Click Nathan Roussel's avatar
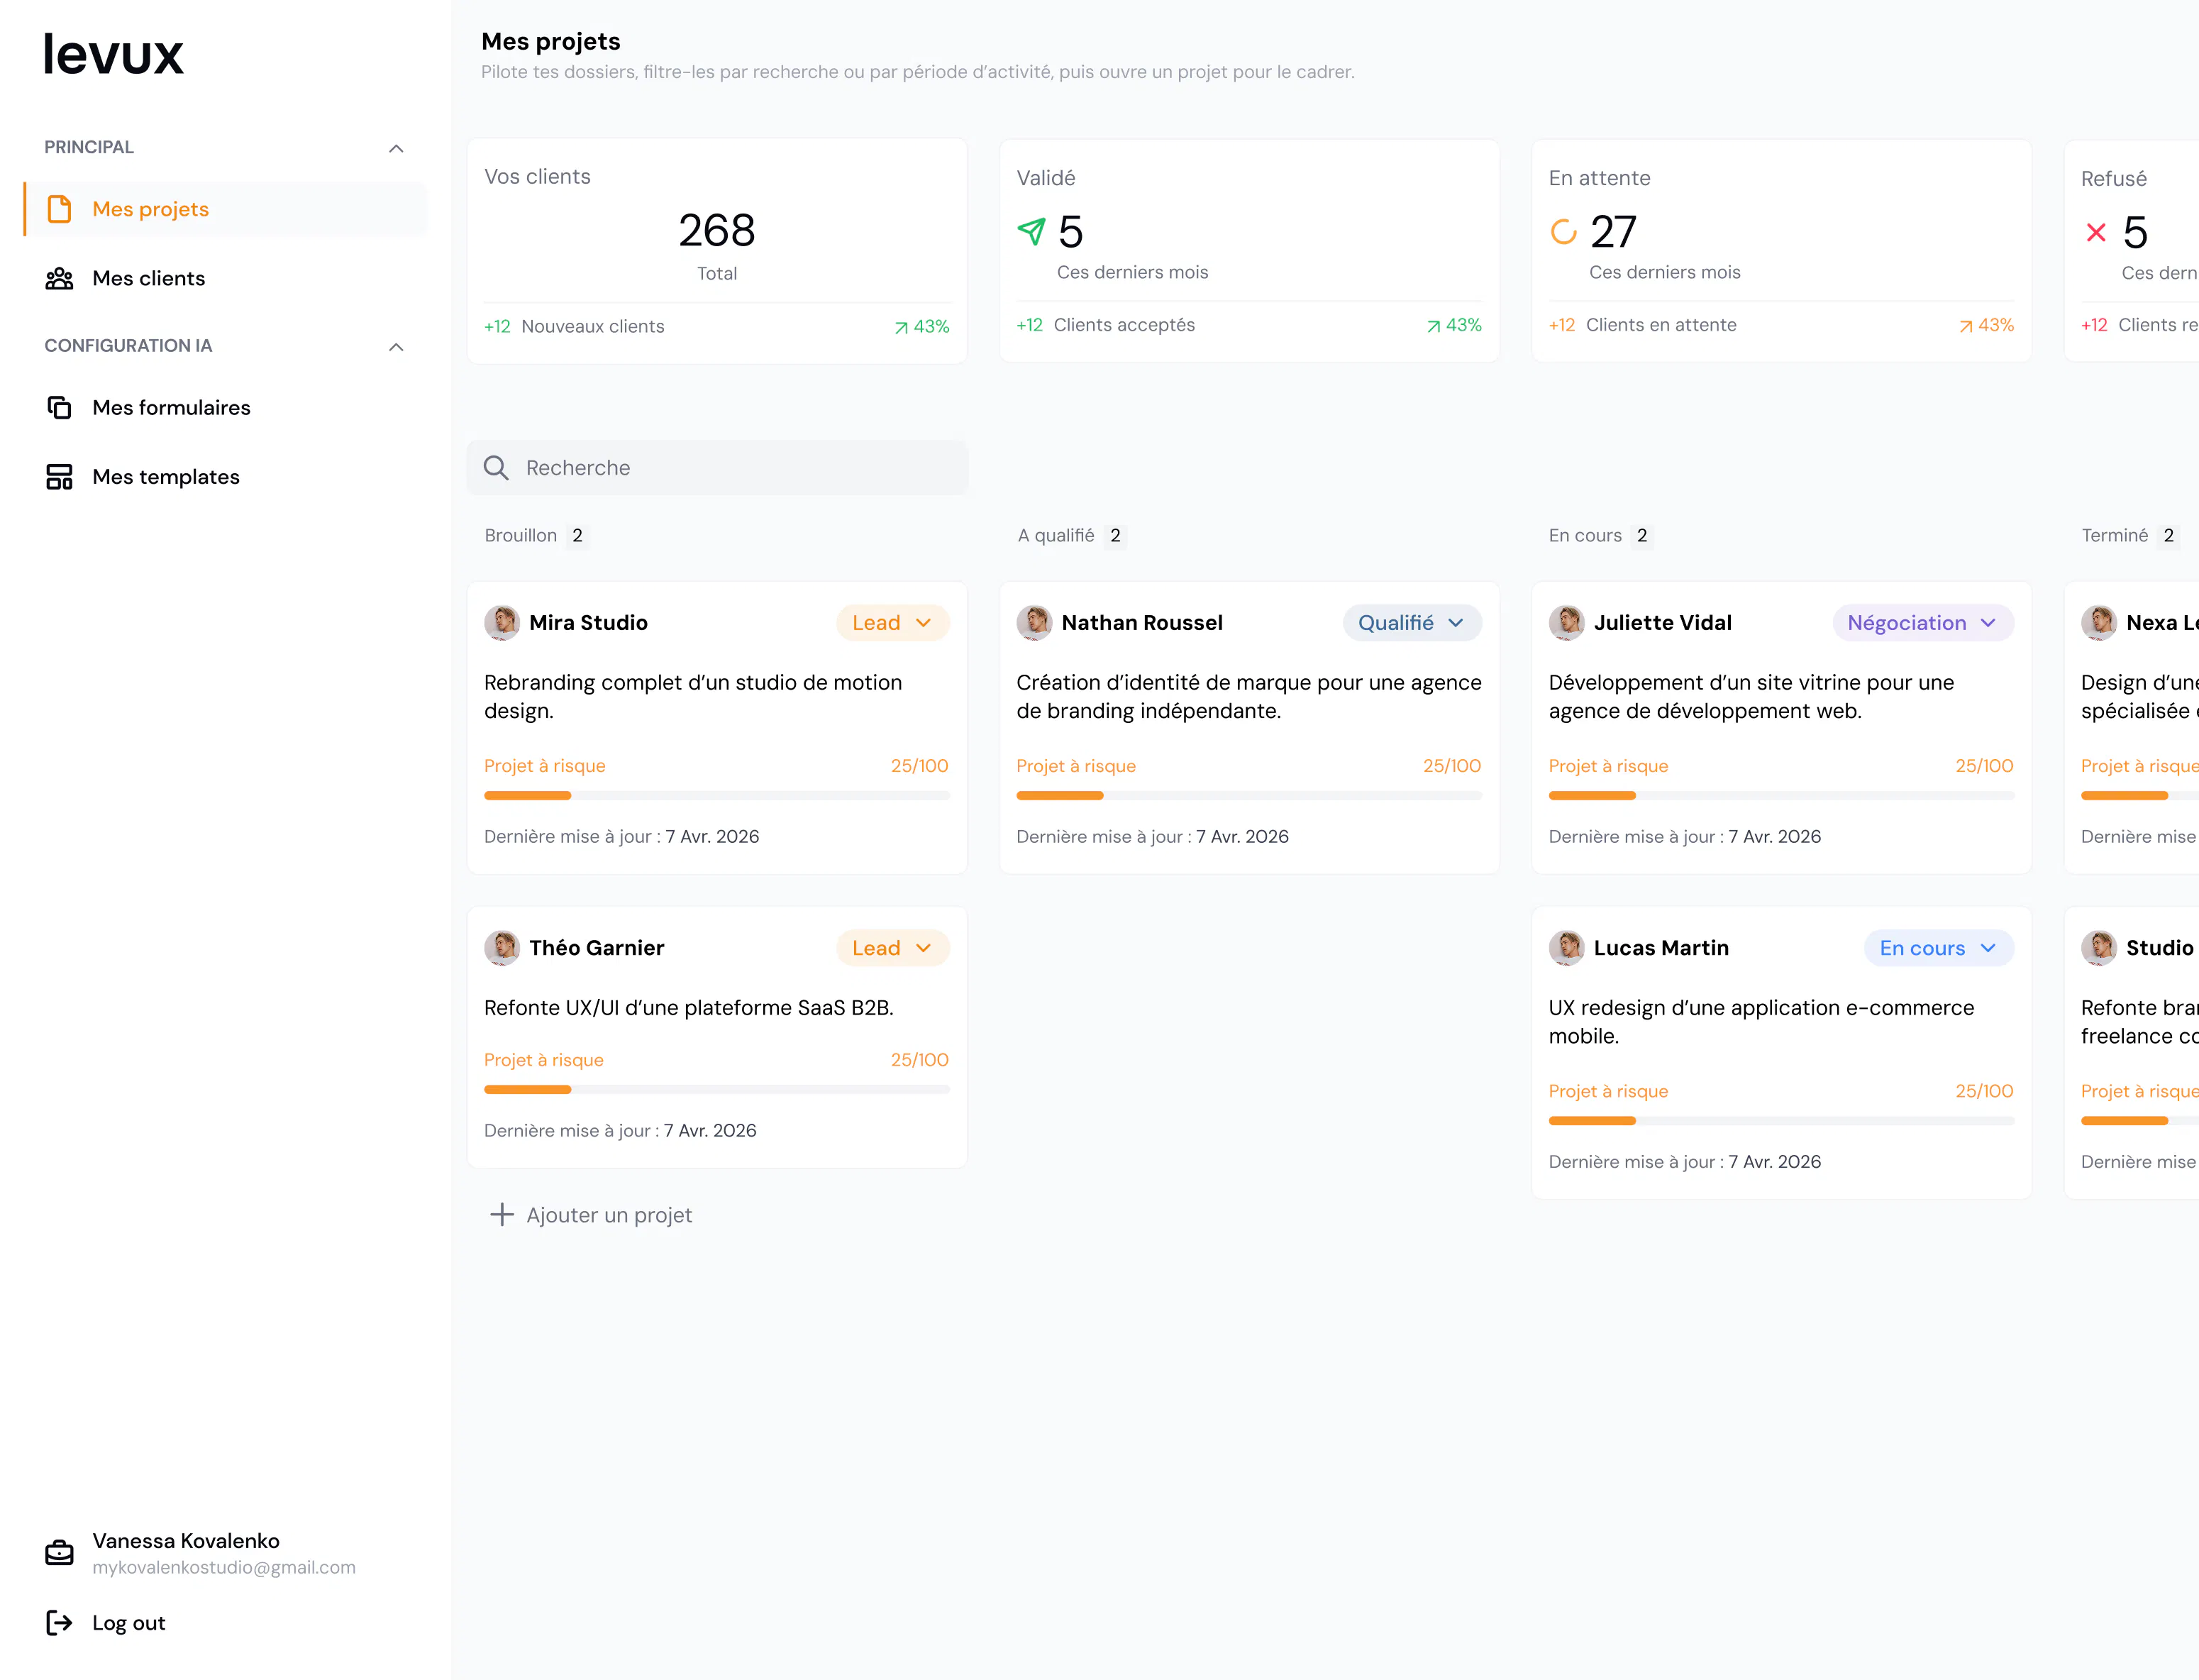2199x1680 pixels. pos(1034,622)
